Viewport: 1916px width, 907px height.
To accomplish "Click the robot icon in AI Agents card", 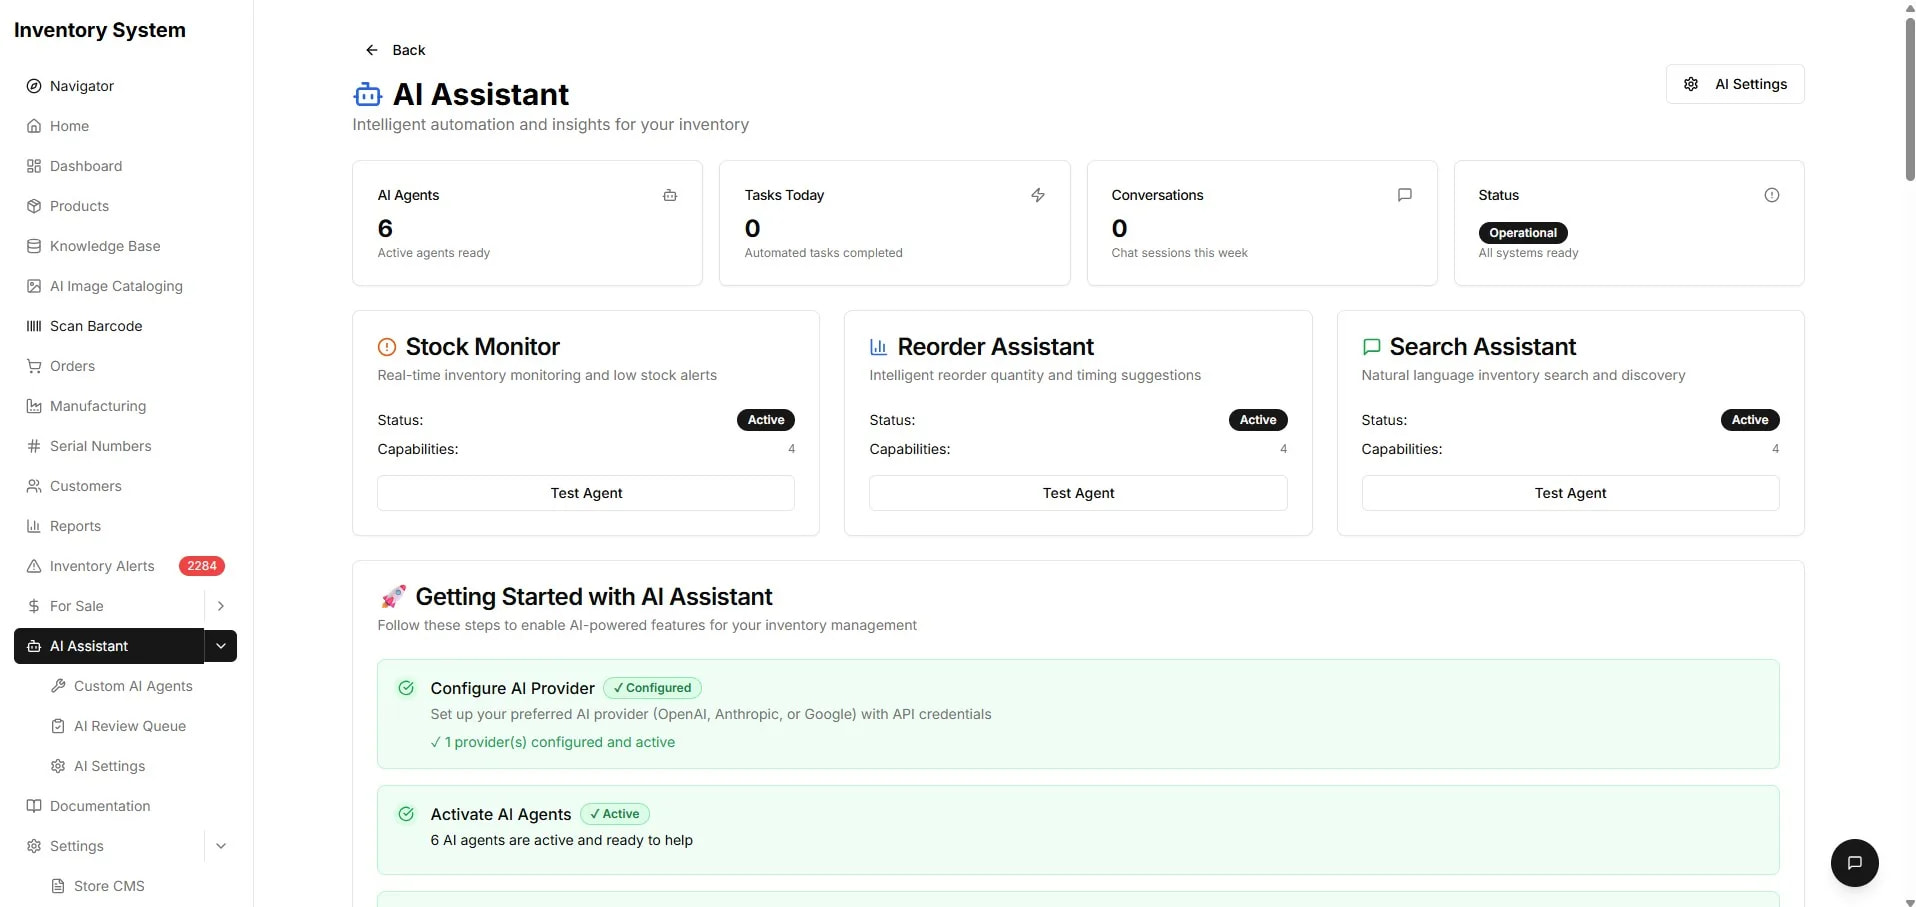I will tap(670, 195).
